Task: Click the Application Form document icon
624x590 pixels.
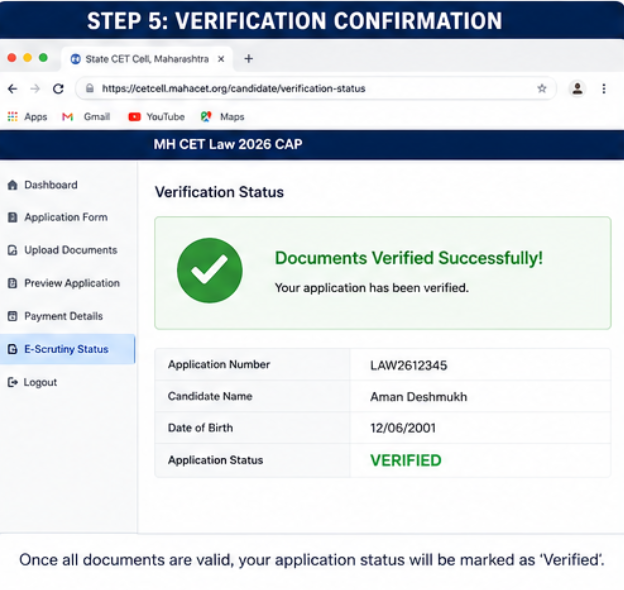Action: point(13,217)
